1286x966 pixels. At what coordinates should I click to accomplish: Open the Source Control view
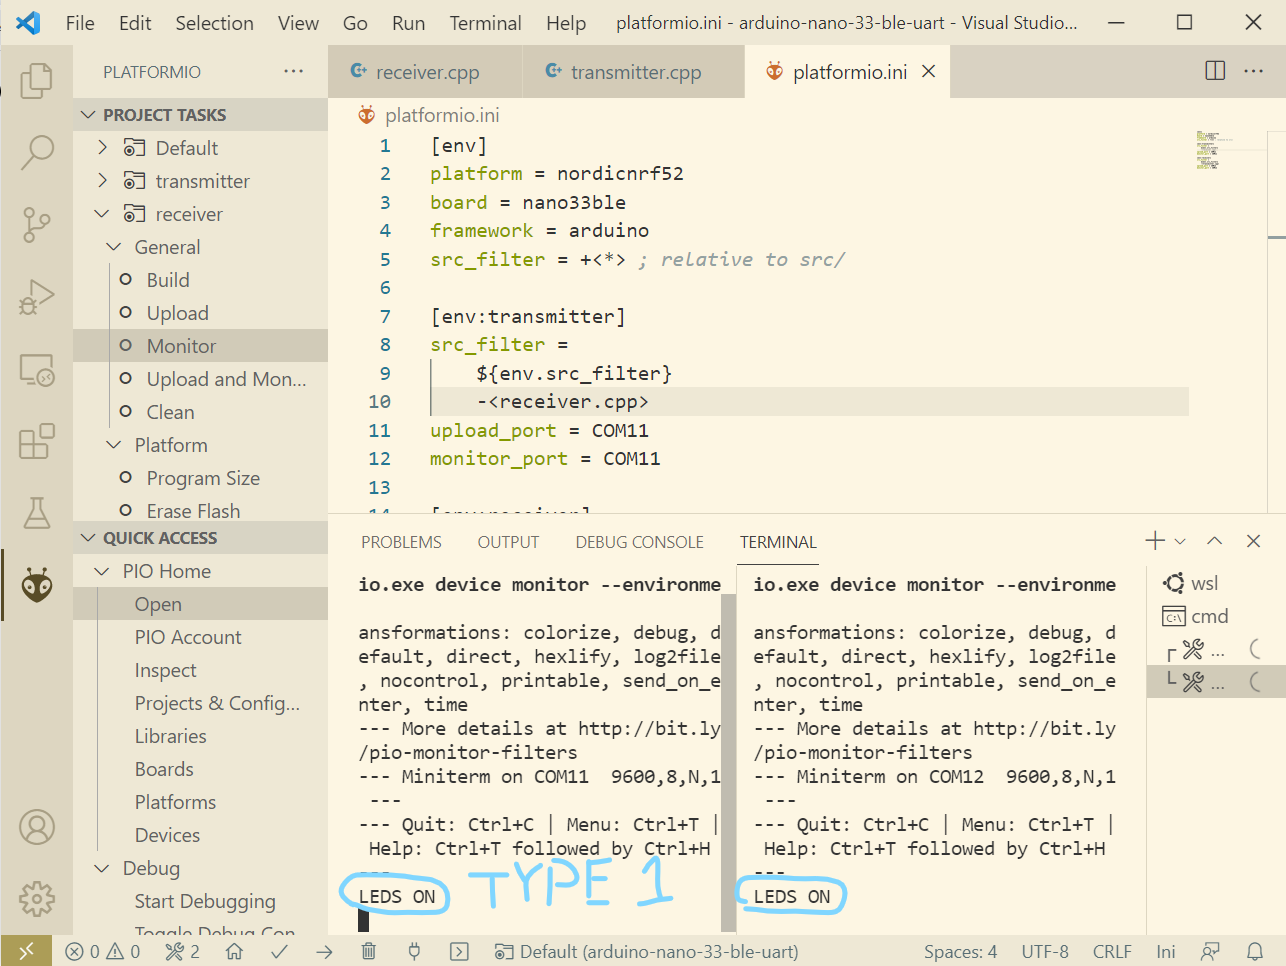(37, 224)
